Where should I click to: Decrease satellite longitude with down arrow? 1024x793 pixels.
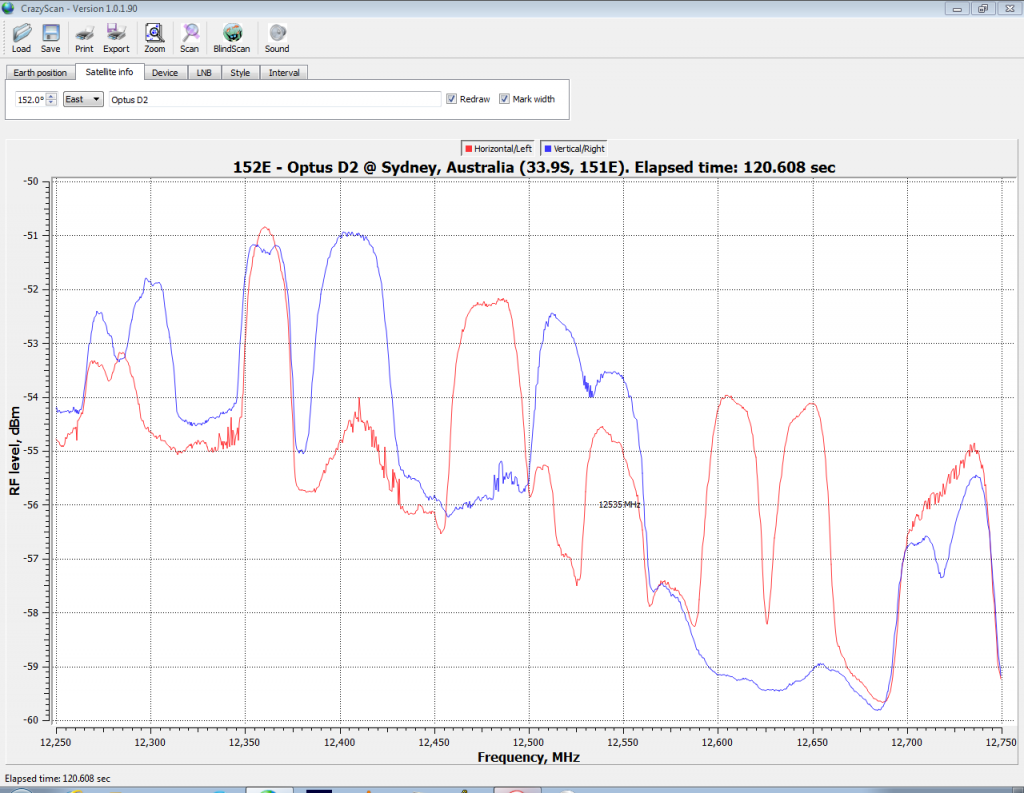click(x=52, y=103)
